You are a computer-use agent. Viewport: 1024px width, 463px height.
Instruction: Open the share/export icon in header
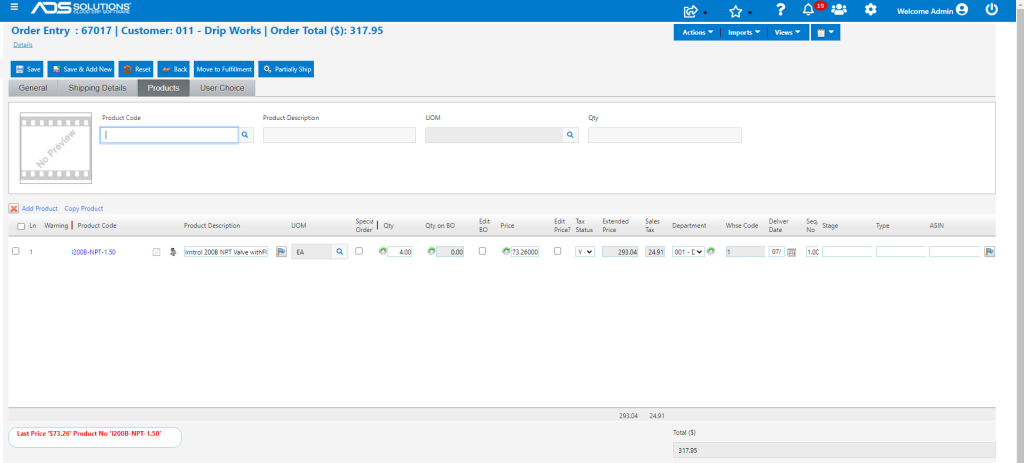pos(691,10)
